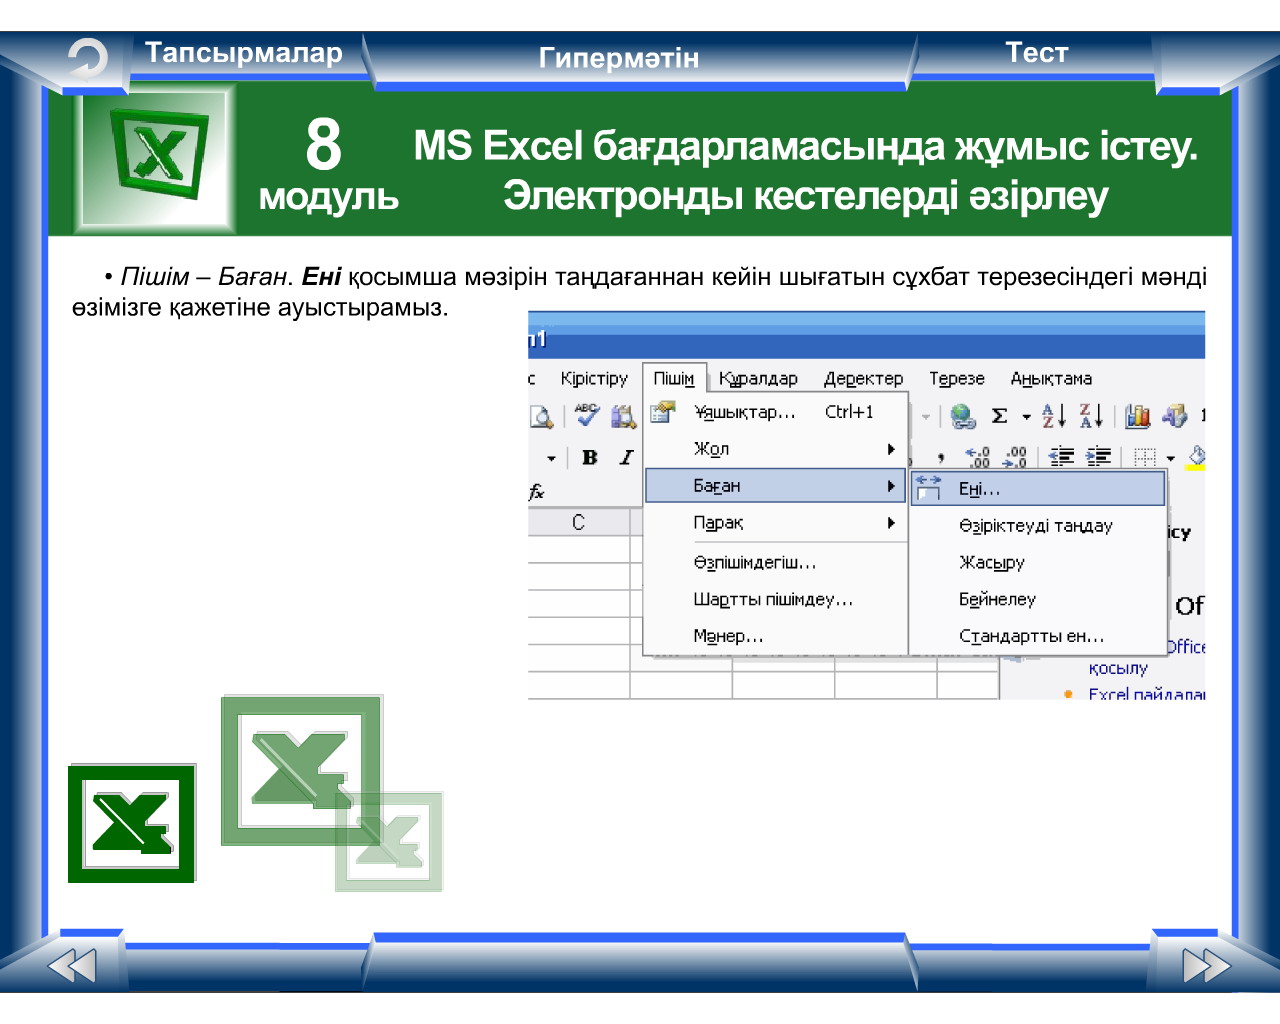Click the fx insert function icon

point(537,492)
